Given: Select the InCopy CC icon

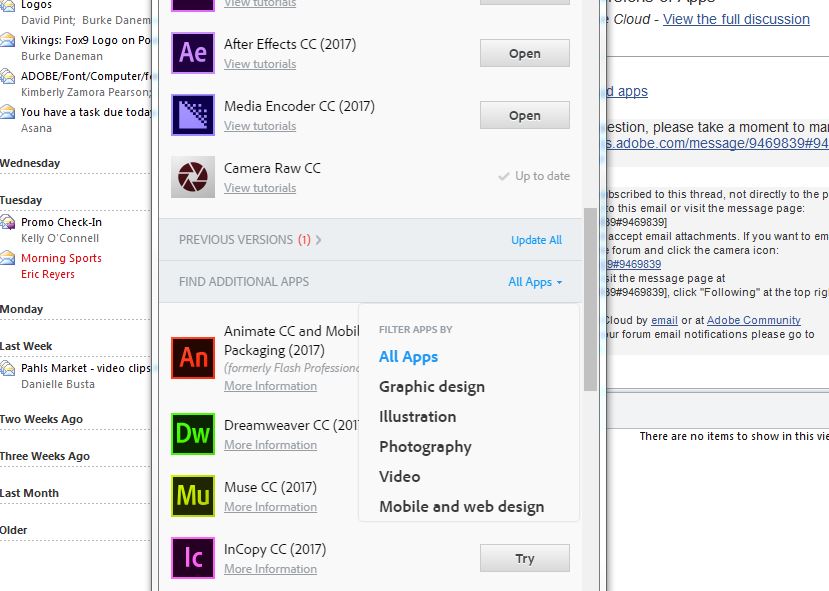Looking at the screenshot, I should [x=191, y=557].
